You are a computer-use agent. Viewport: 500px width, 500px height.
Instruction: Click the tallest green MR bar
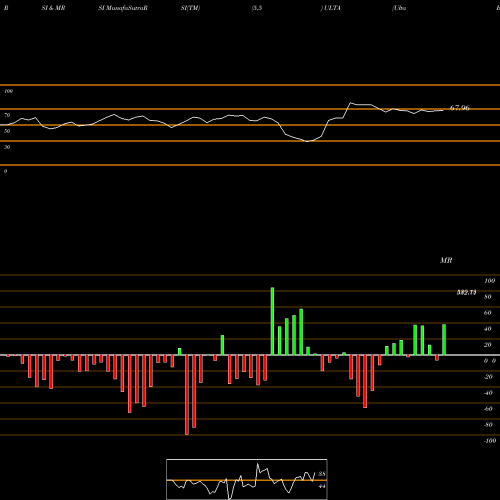pos(272,321)
